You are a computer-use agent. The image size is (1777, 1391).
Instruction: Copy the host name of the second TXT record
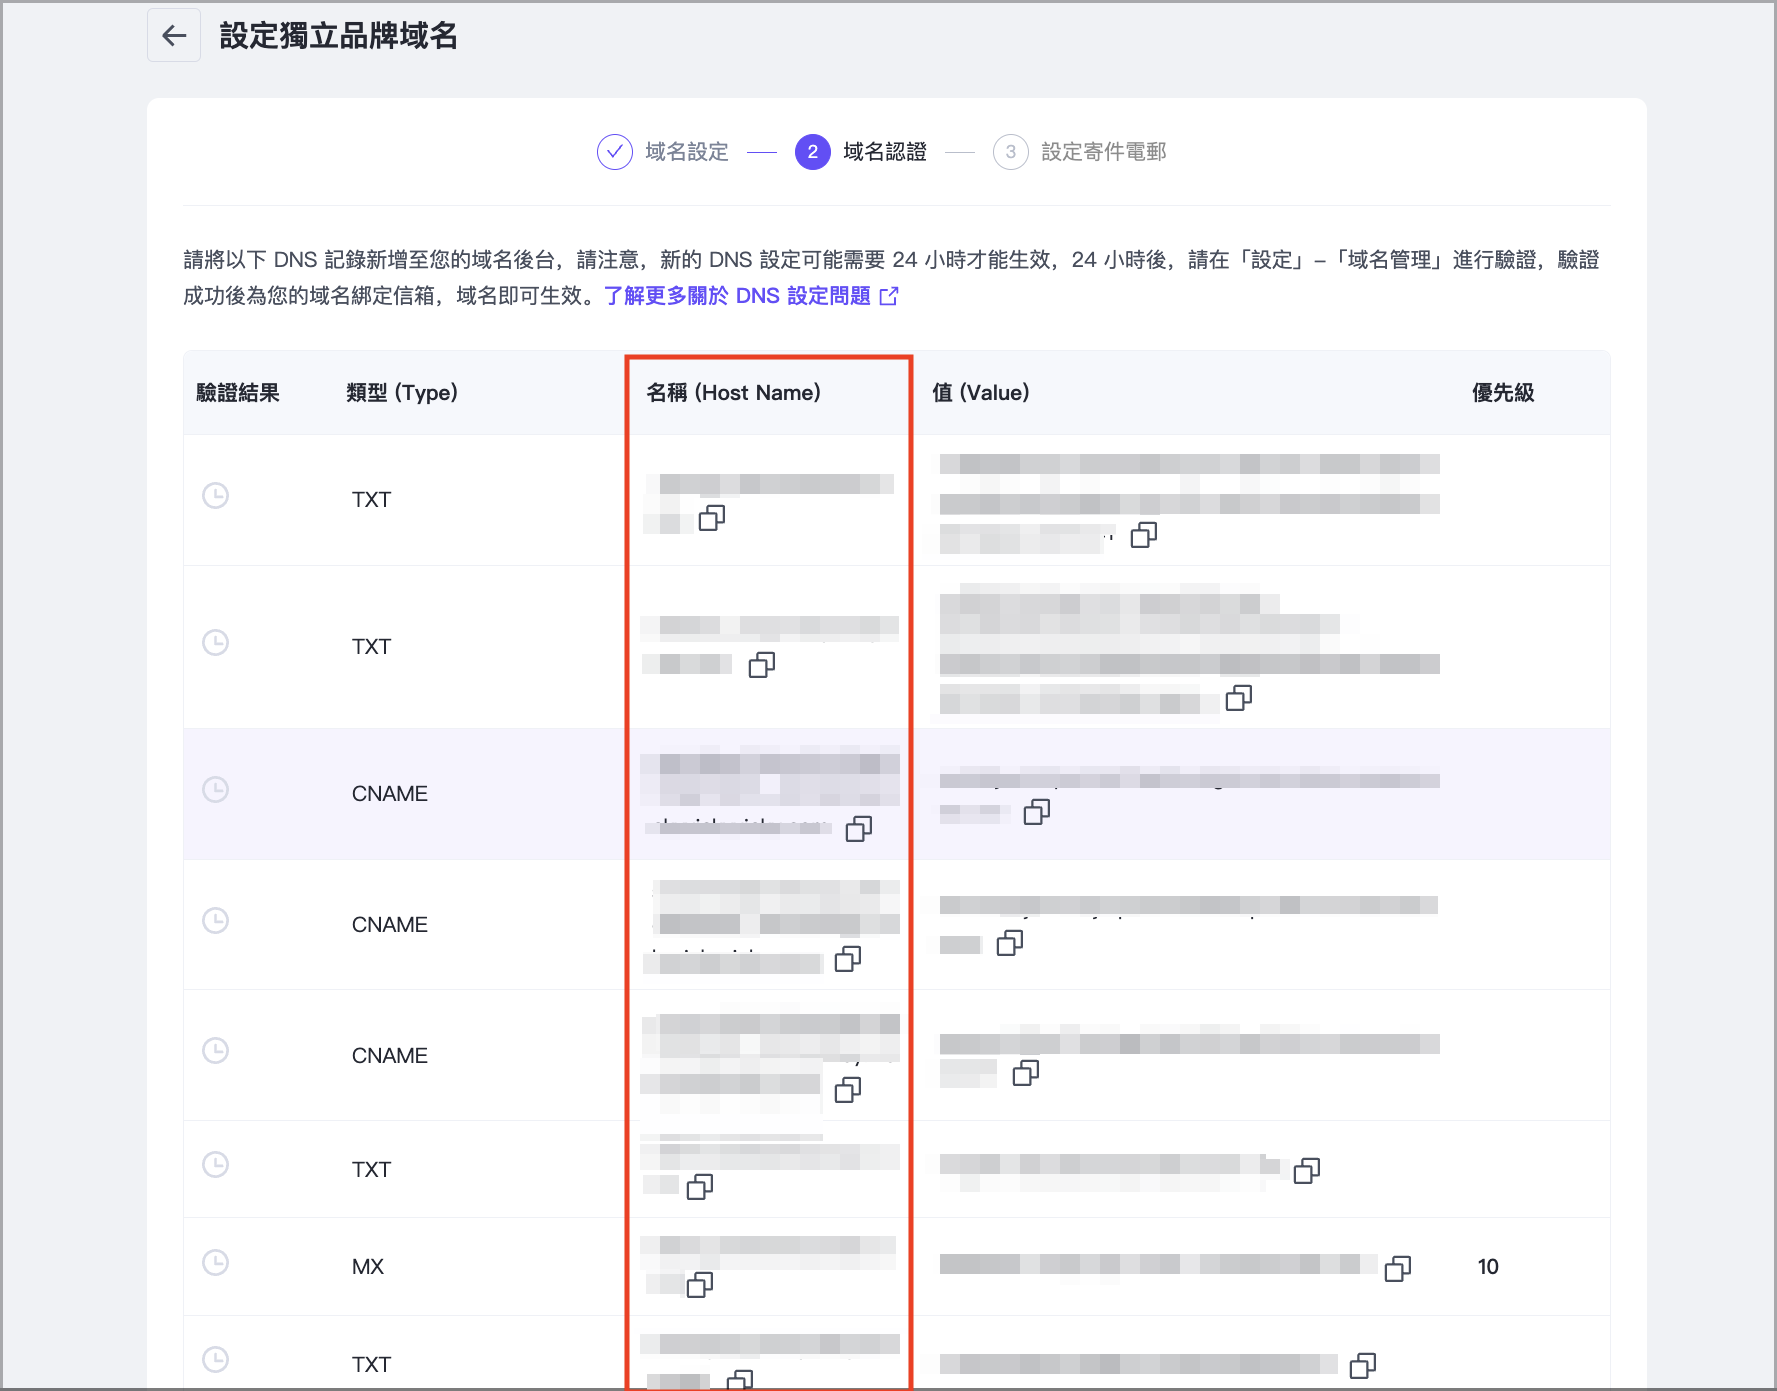pyautogui.click(x=761, y=665)
